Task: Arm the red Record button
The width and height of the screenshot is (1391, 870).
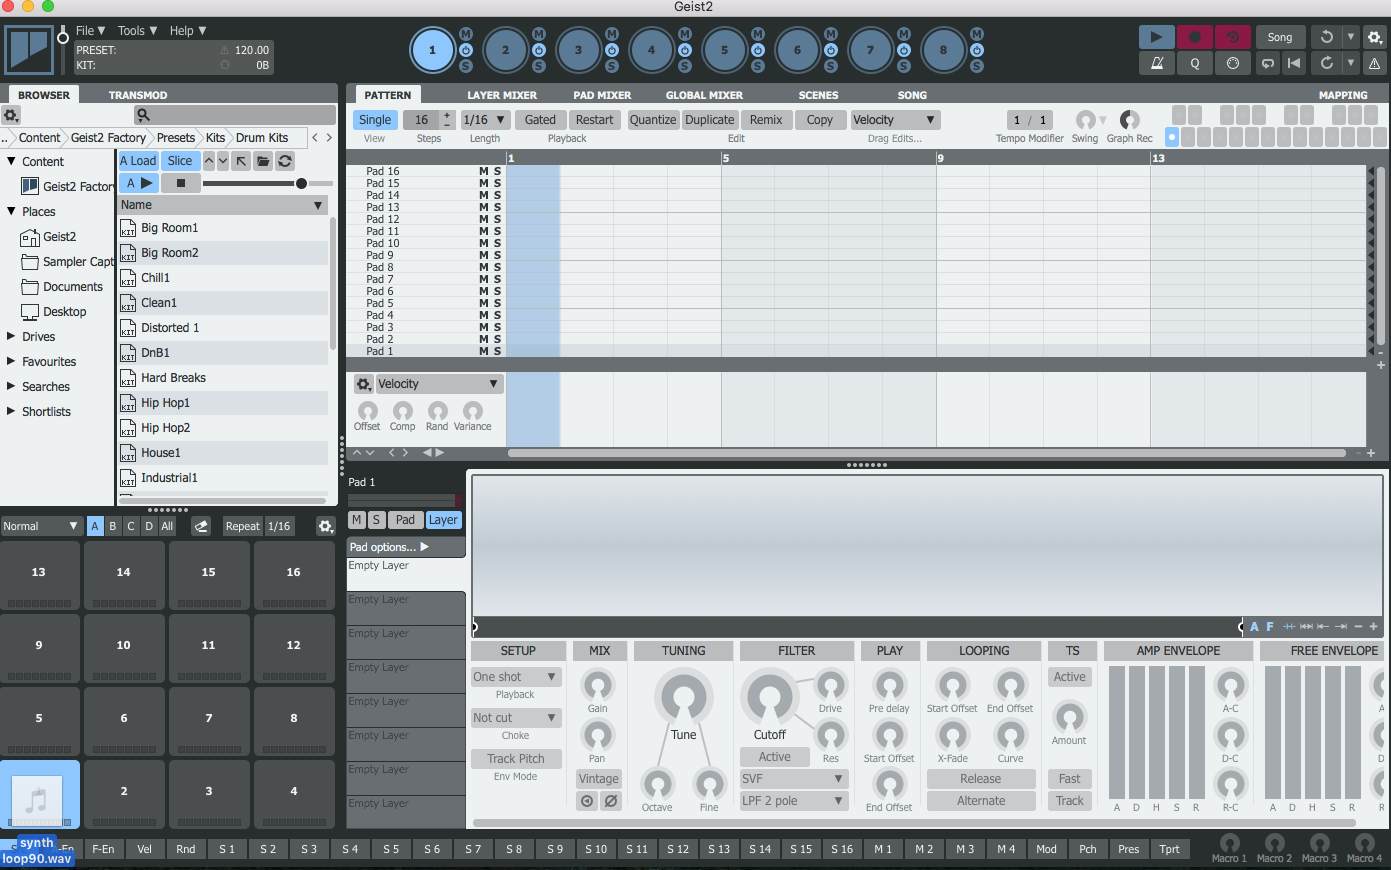Action: [x=1194, y=37]
